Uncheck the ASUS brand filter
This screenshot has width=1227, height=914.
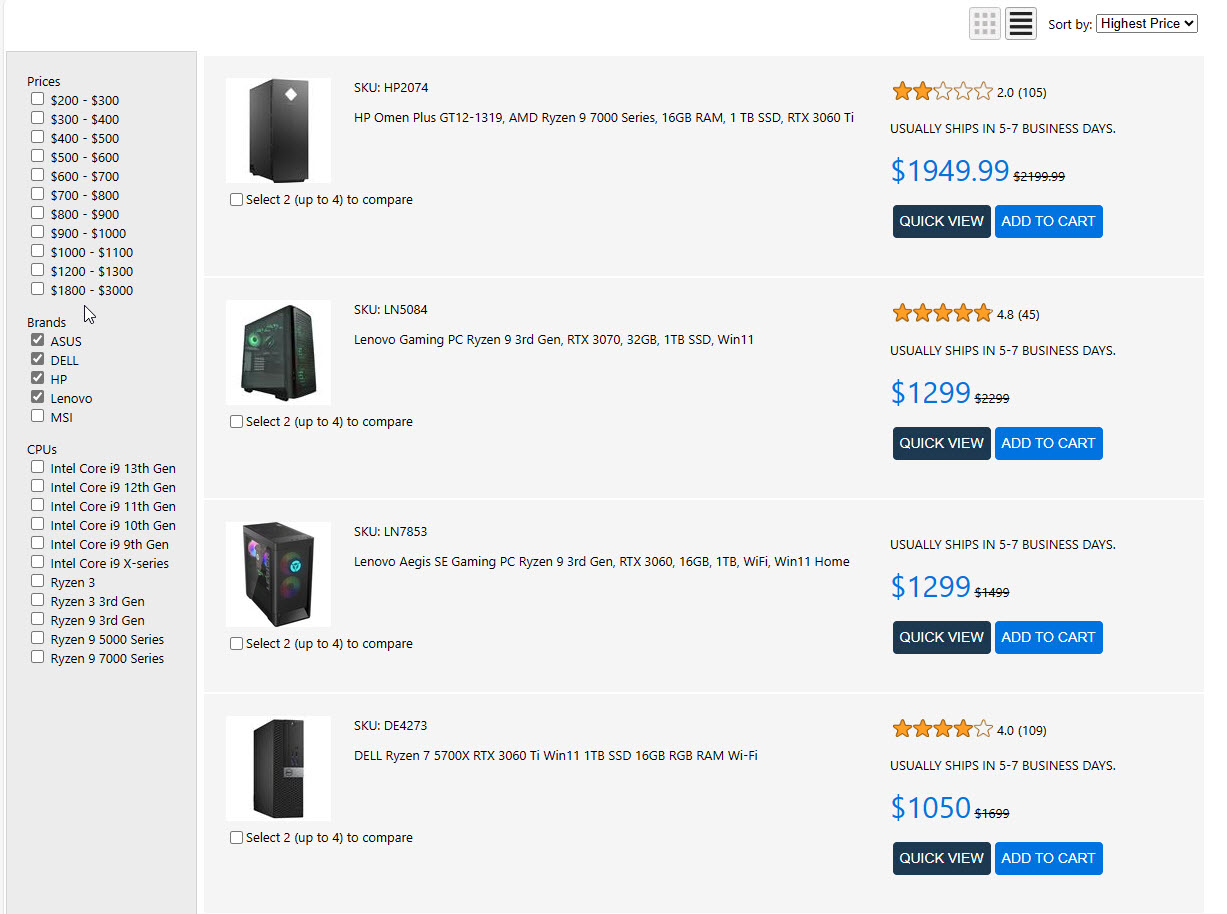coord(38,341)
